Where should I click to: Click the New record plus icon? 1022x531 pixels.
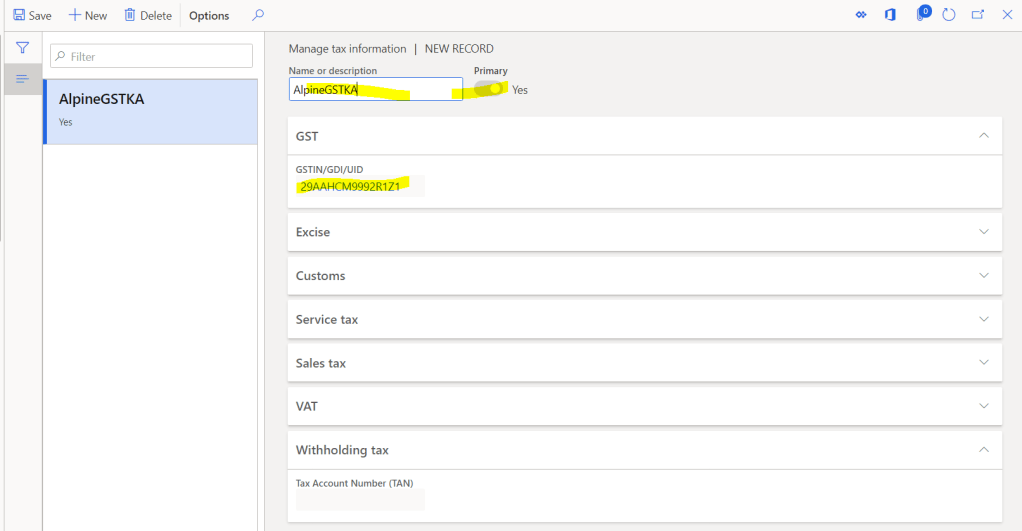pyautogui.click(x=74, y=15)
